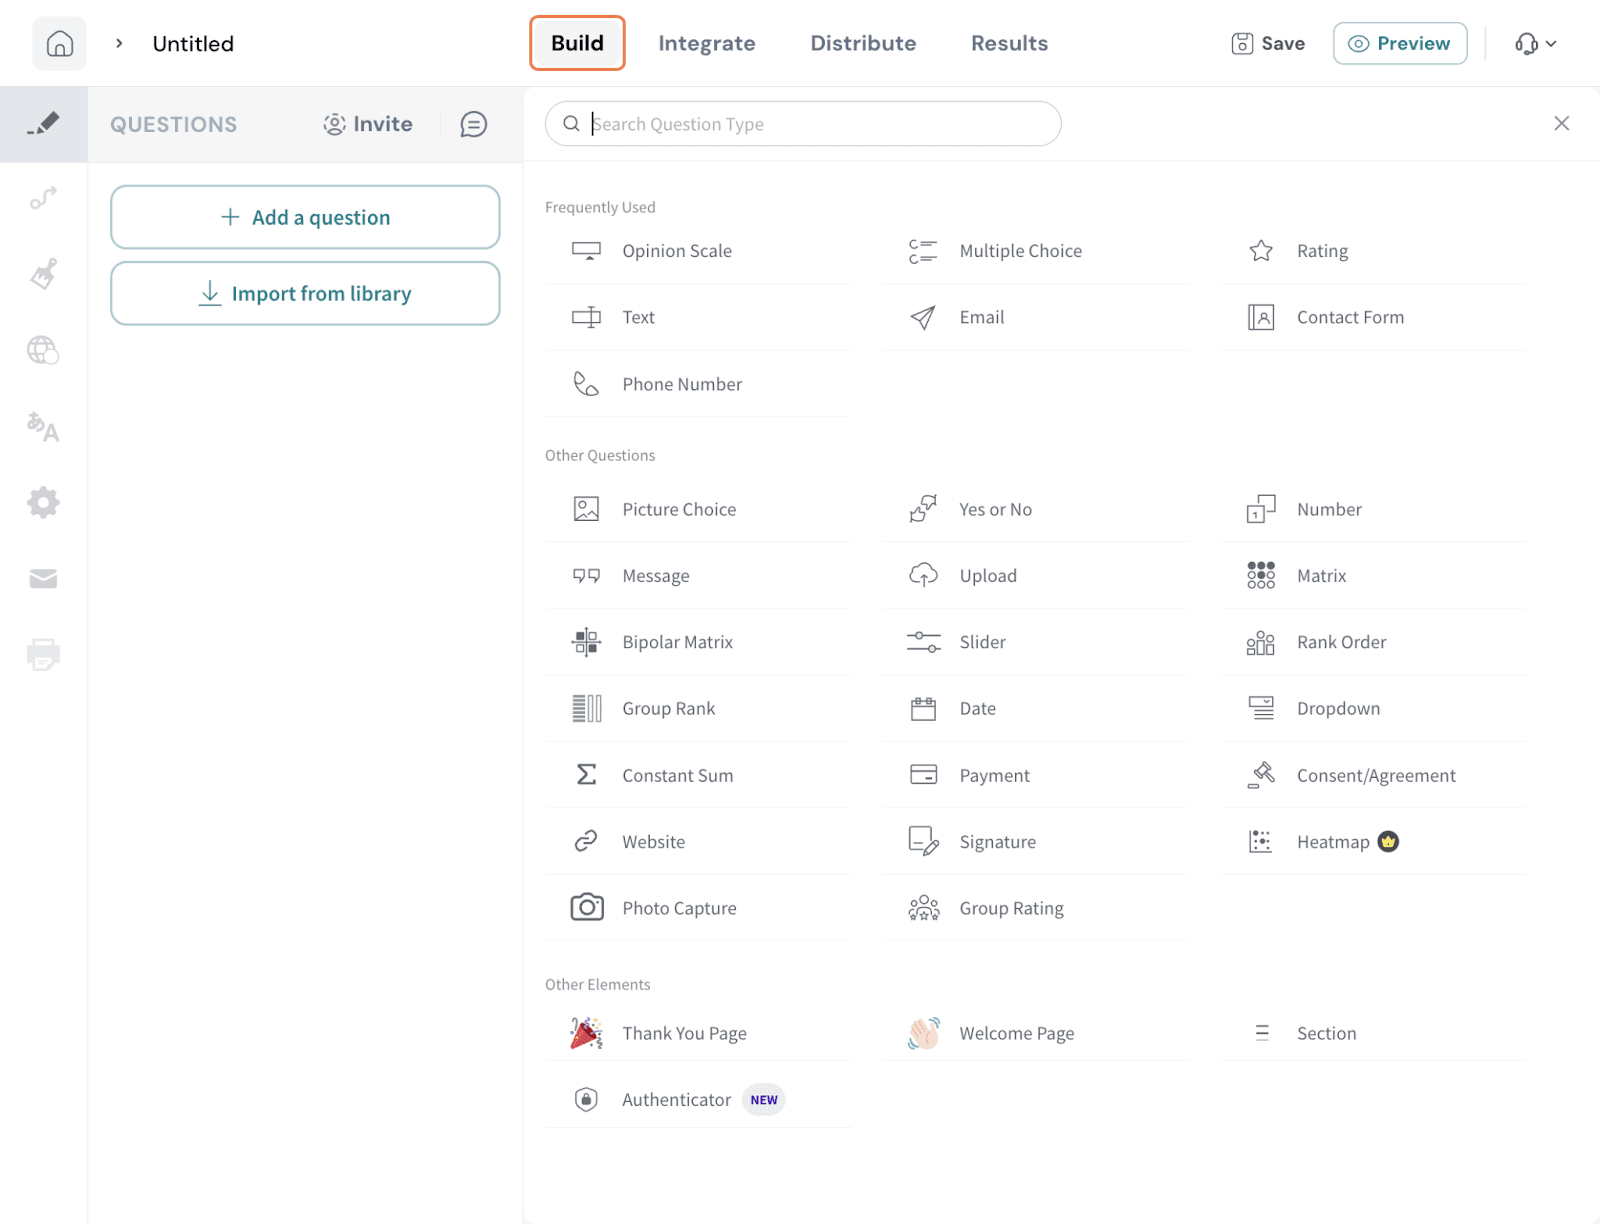Expand the headset support dropdown
This screenshot has width=1600, height=1224.
coord(1535,44)
